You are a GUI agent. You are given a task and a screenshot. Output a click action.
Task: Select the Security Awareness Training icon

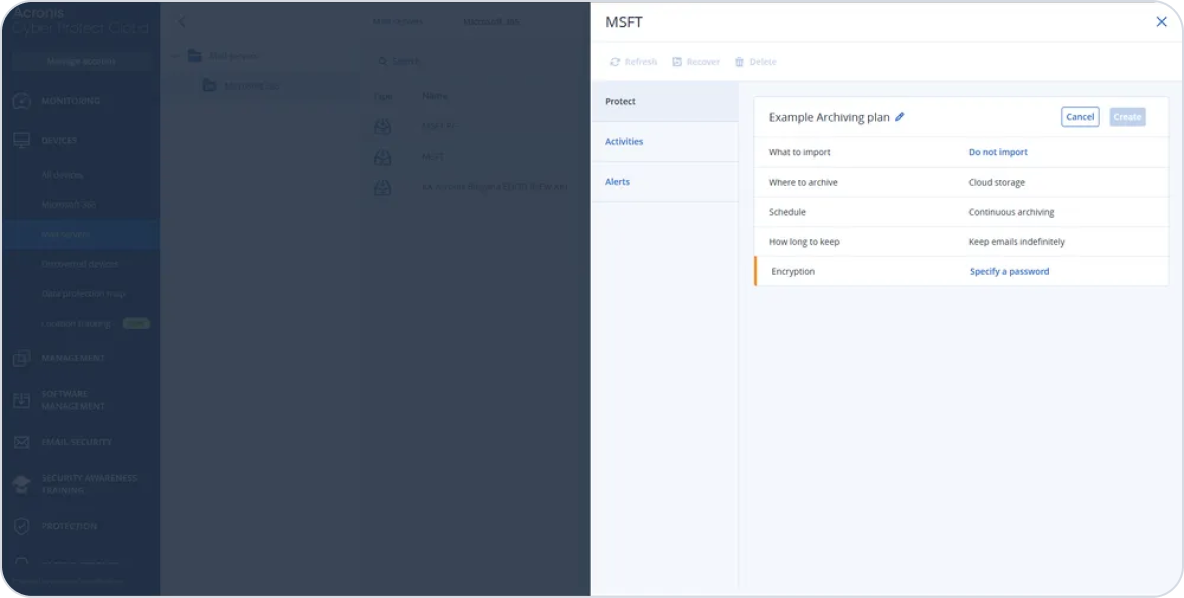[x=21, y=482]
